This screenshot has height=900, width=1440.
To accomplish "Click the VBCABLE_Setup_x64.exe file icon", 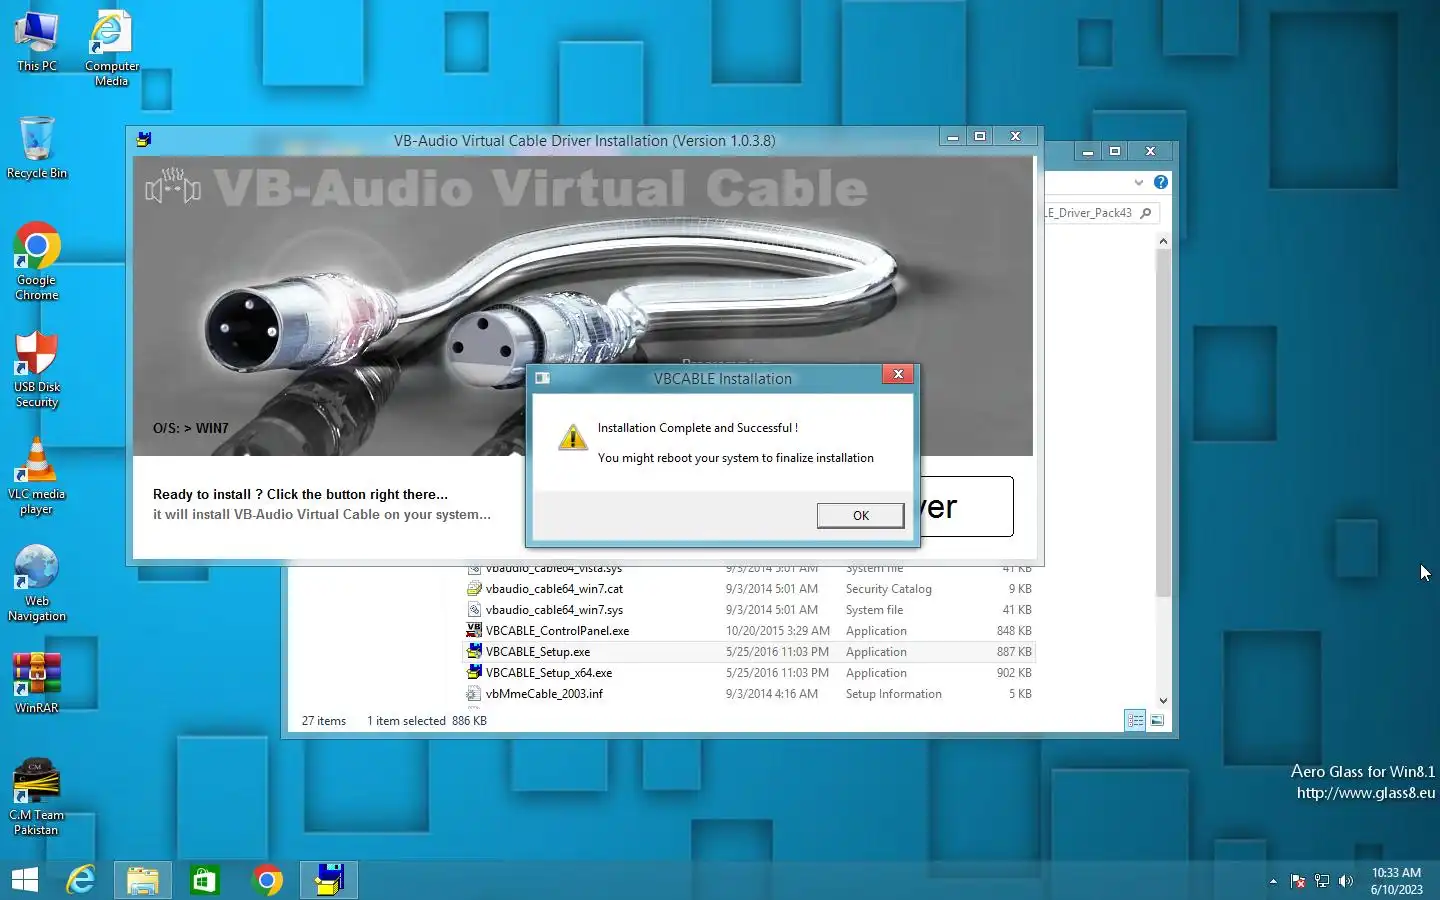I will pyautogui.click(x=474, y=672).
